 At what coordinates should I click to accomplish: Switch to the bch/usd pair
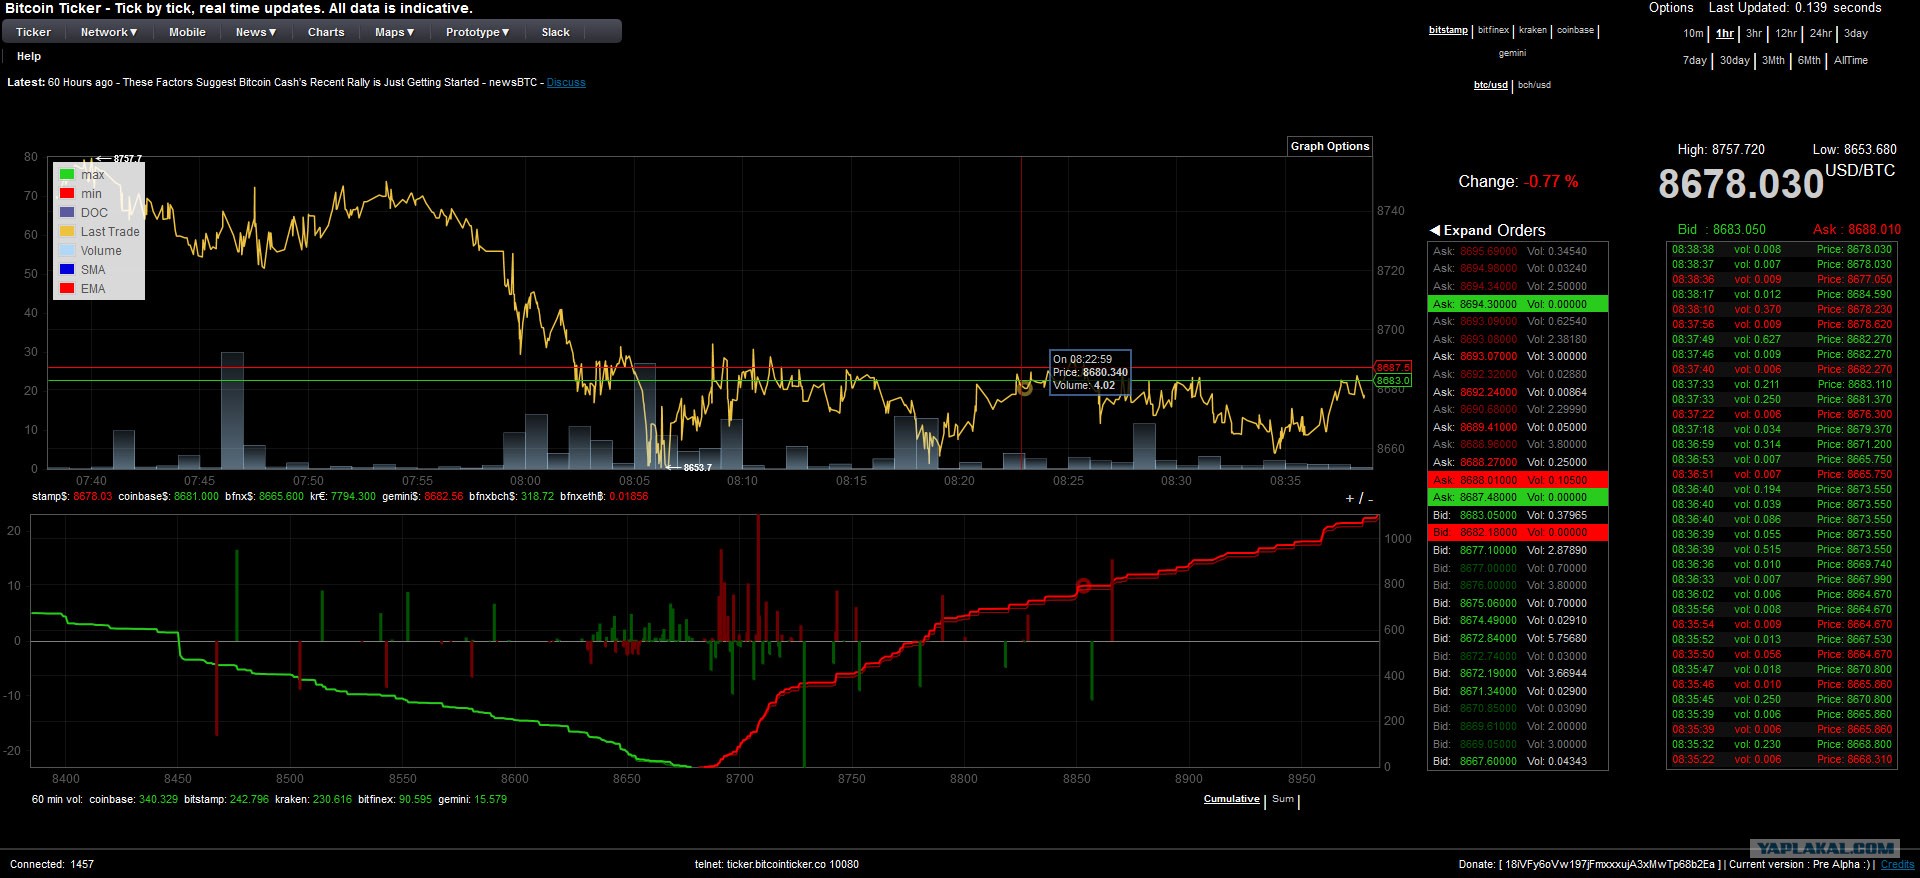1534,85
